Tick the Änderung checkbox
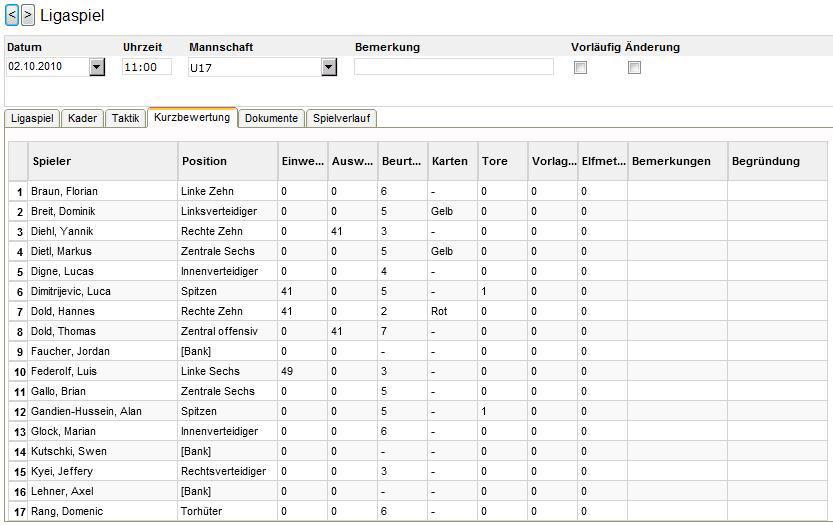This screenshot has height=525, width=833. pyautogui.click(x=634, y=67)
